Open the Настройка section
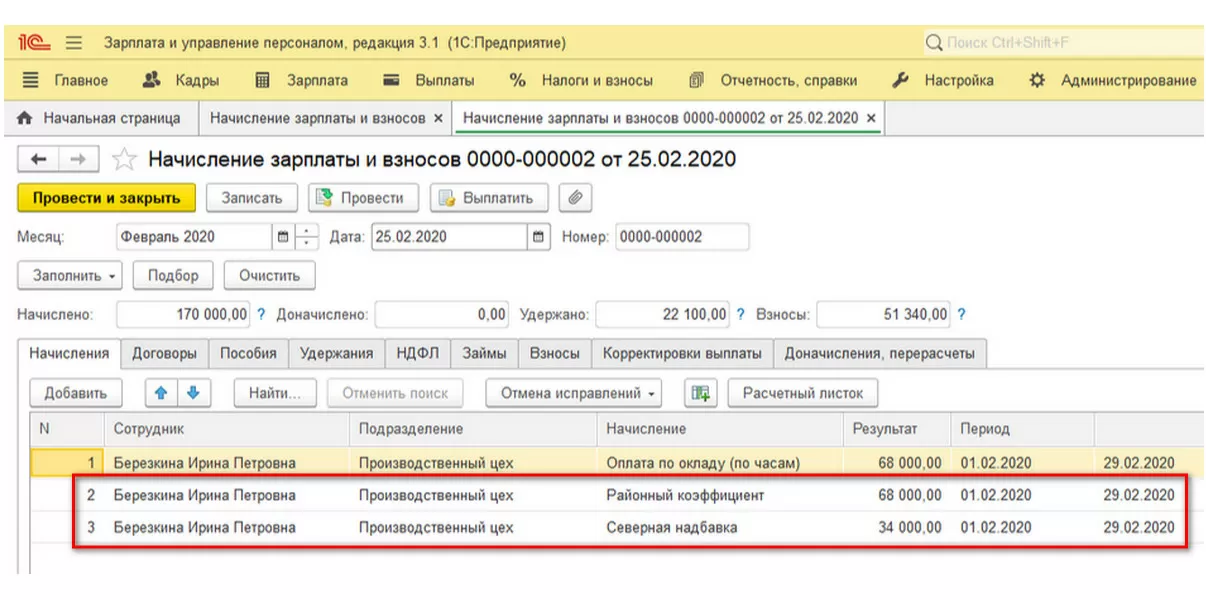Screen dimensions: 1206x600 [943, 80]
